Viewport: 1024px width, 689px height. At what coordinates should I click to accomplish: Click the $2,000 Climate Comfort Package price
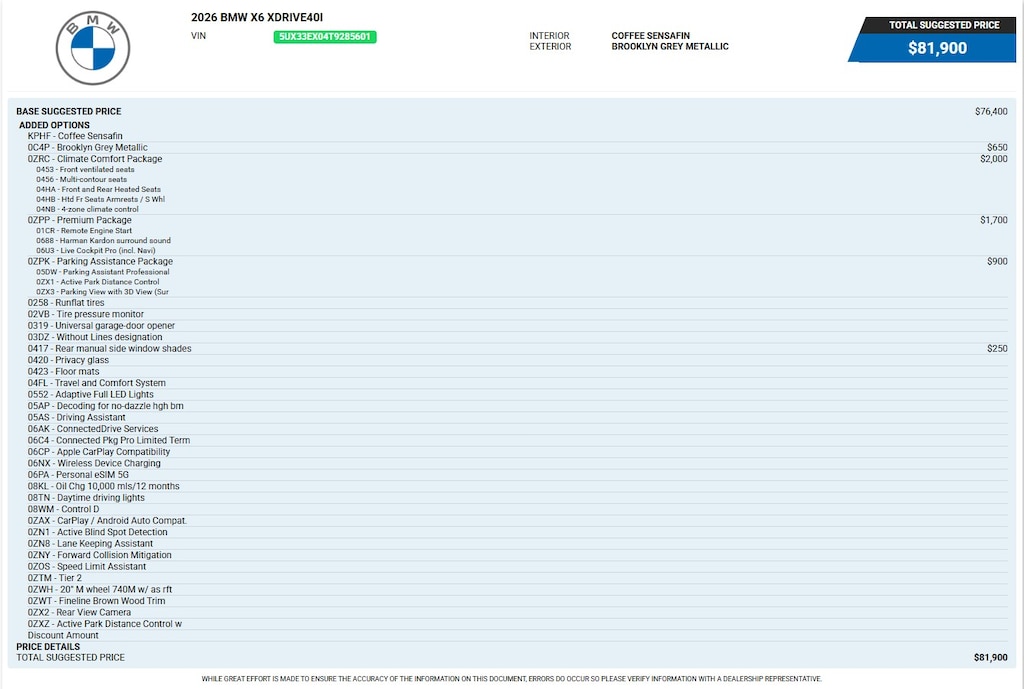[x=993, y=159]
